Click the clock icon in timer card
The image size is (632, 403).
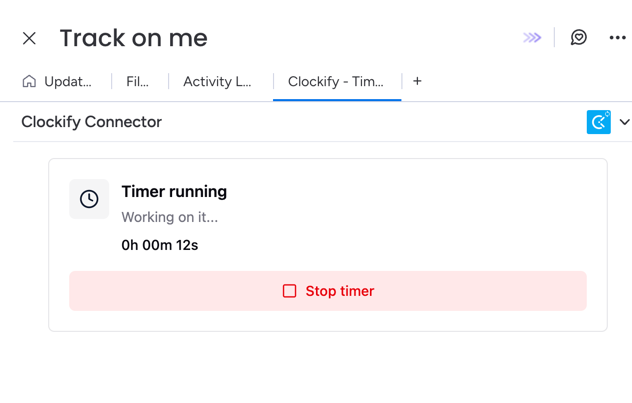click(89, 199)
